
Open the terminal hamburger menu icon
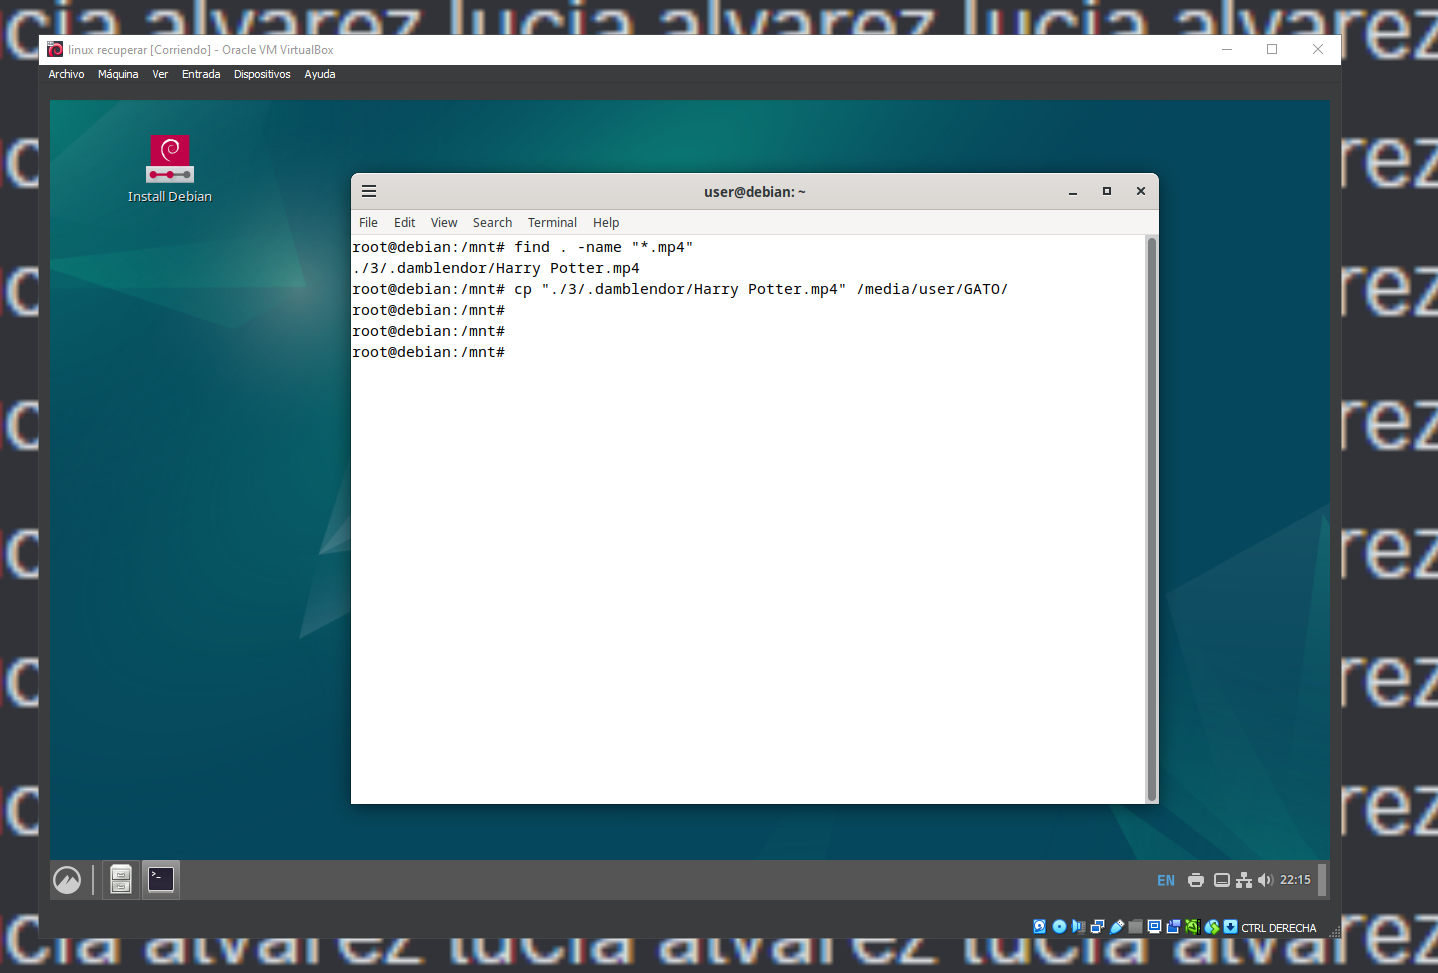click(369, 191)
